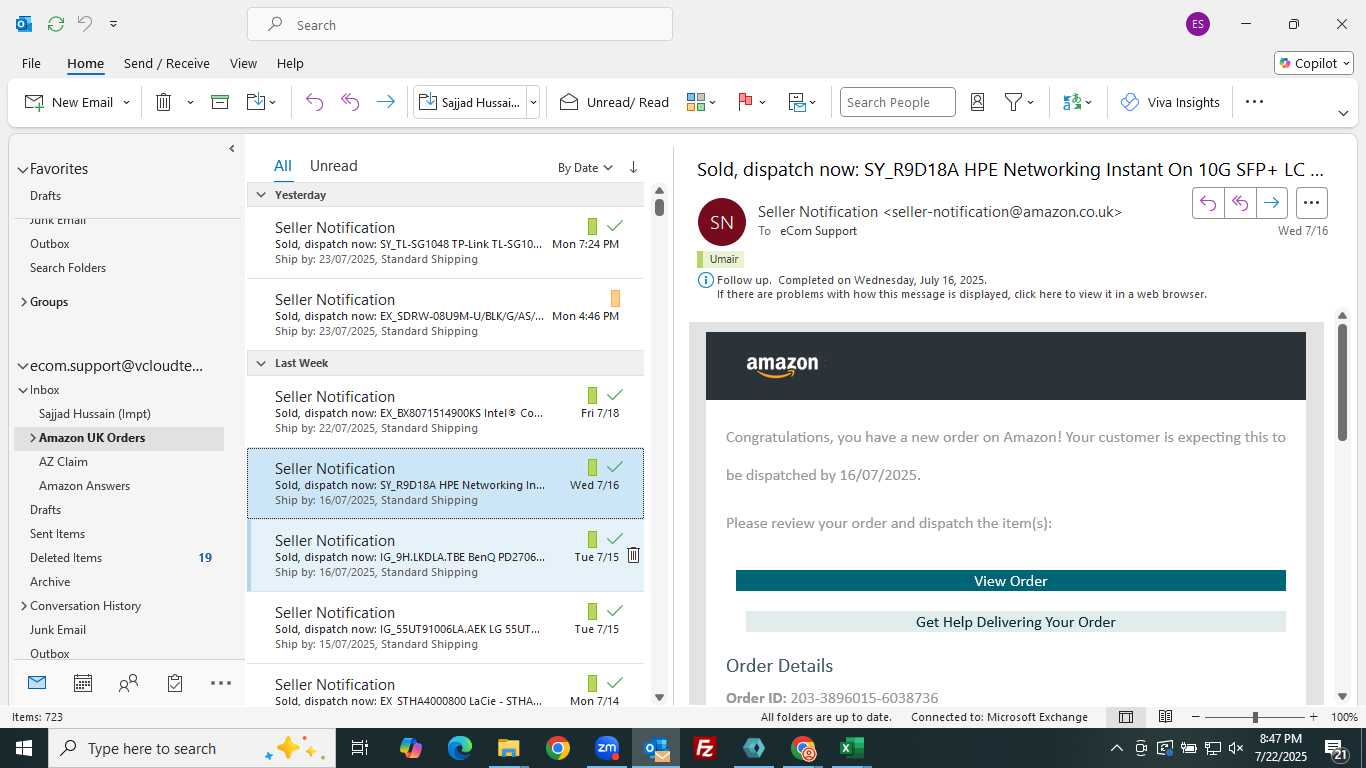The width and height of the screenshot is (1366, 768).
Task: Open the By Date sort dropdown
Action: coord(585,168)
